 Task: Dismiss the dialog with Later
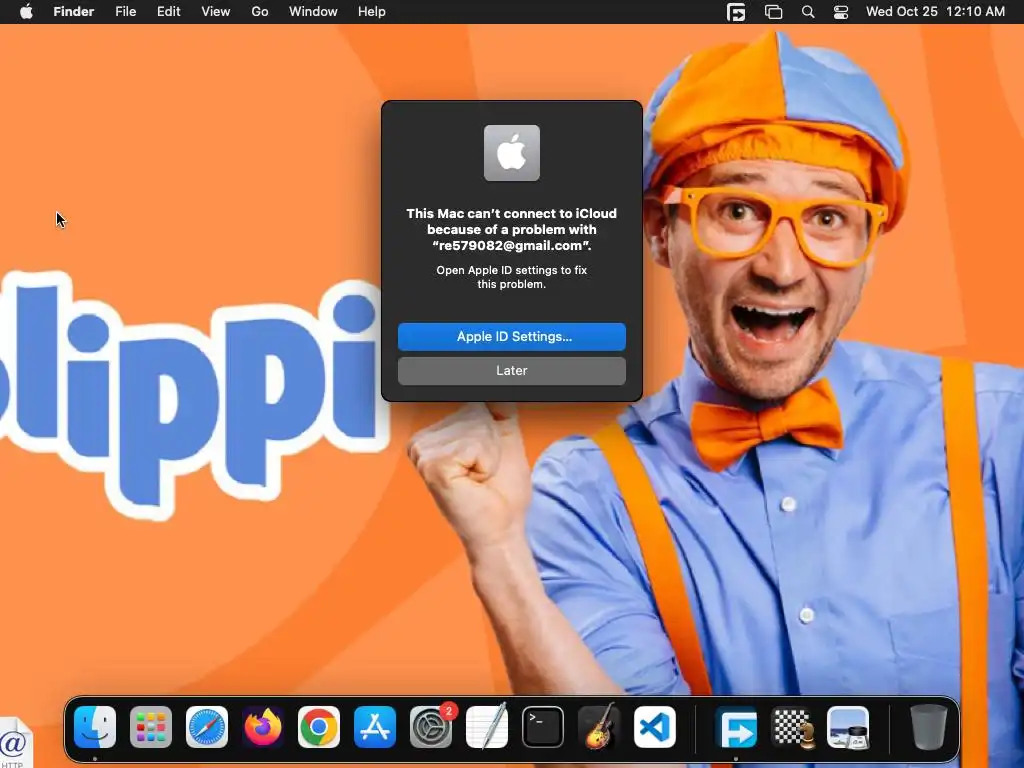(512, 371)
